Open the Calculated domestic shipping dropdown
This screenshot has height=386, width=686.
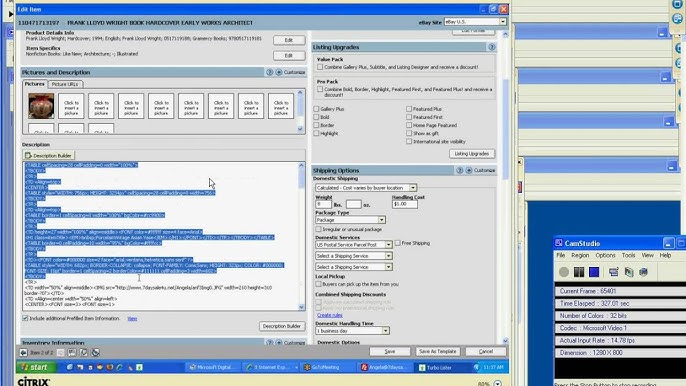click(x=413, y=188)
